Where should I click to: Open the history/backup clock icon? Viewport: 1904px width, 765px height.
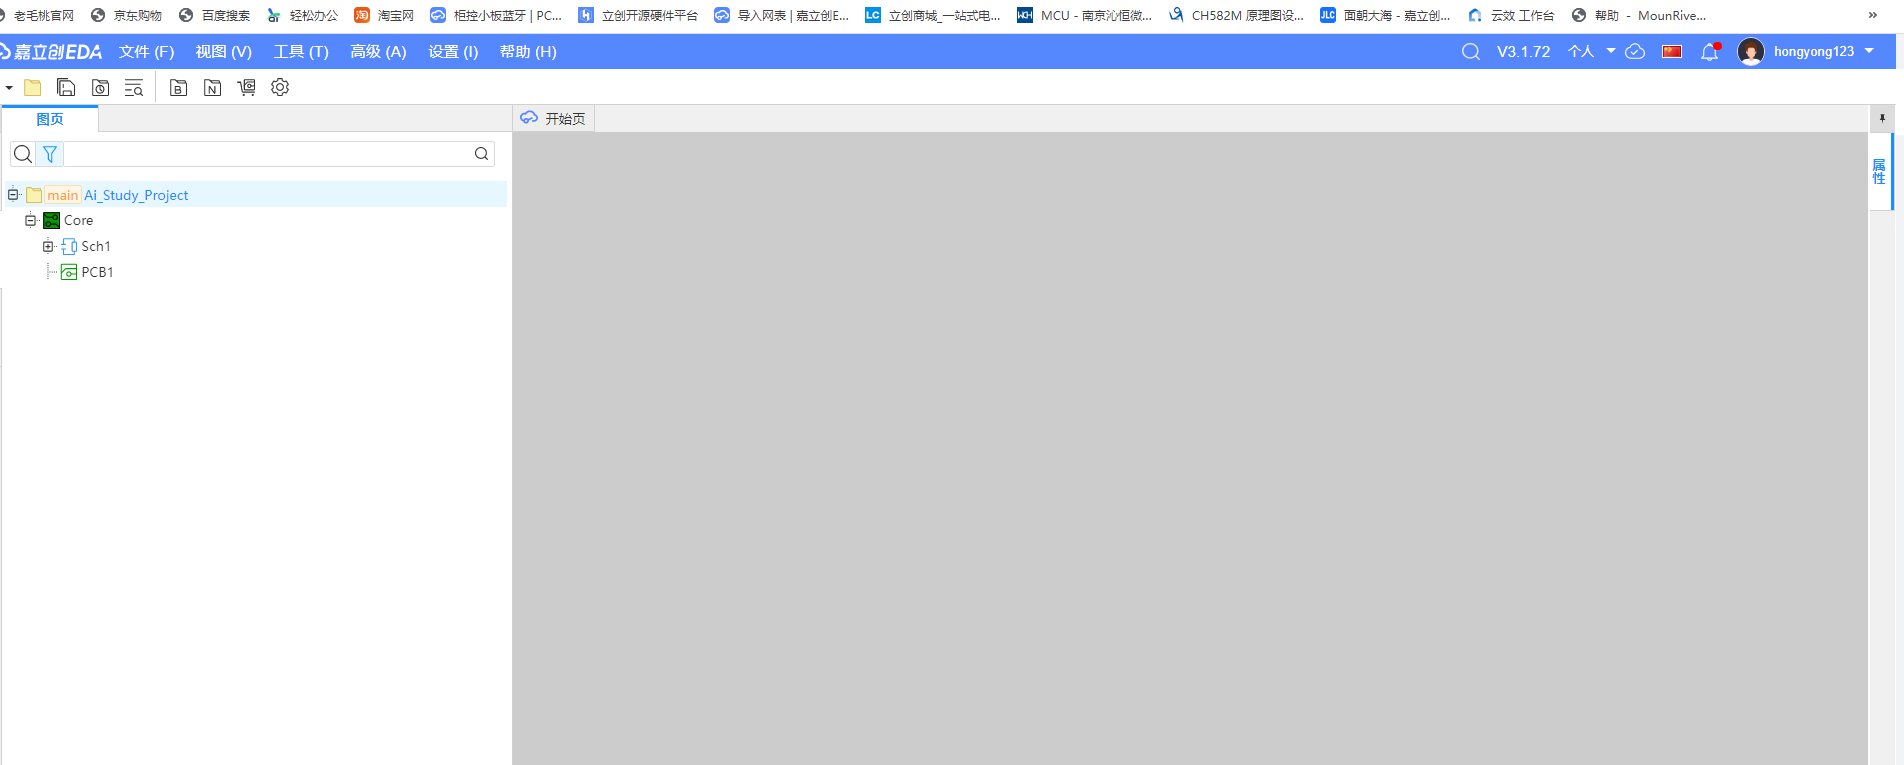coord(100,88)
